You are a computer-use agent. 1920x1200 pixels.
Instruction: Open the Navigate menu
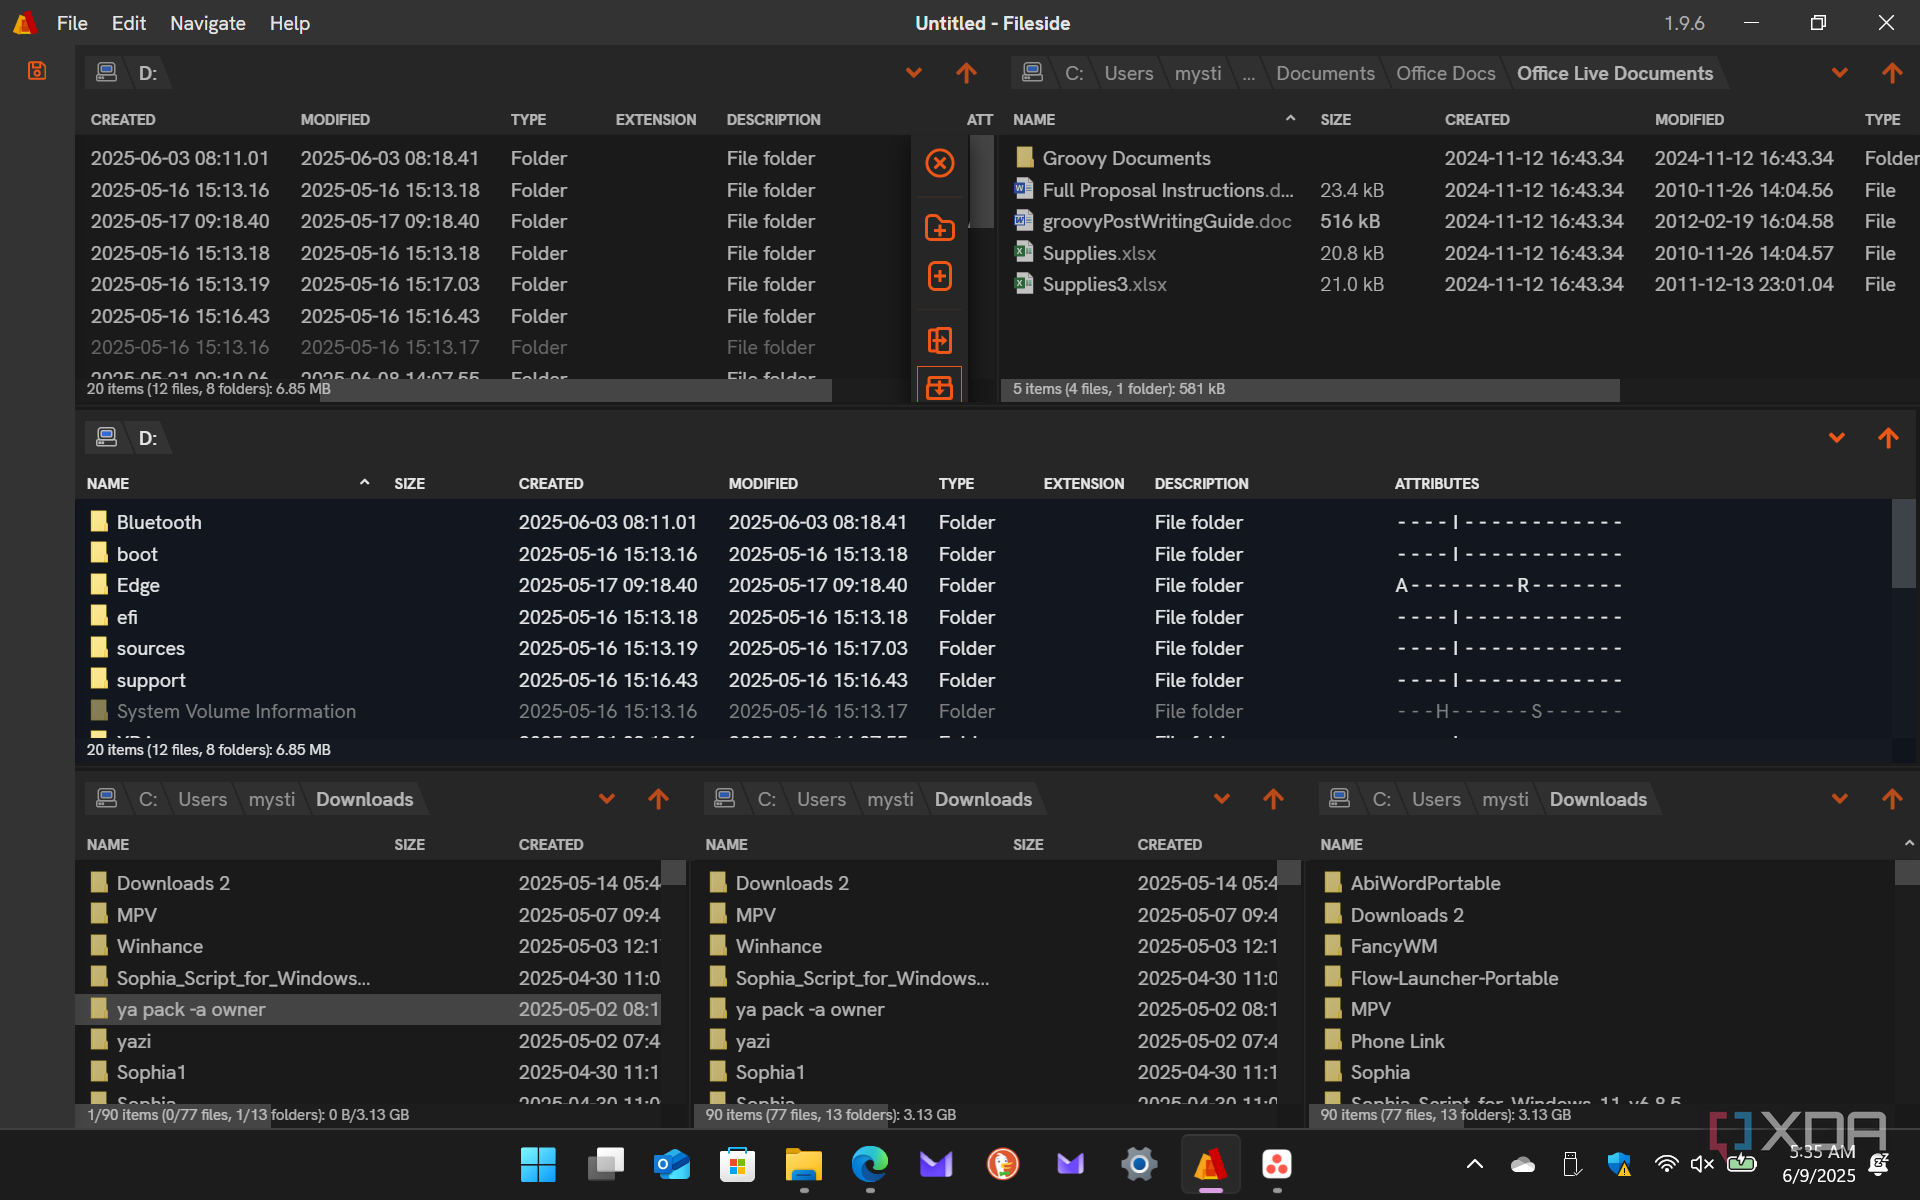point(207,23)
